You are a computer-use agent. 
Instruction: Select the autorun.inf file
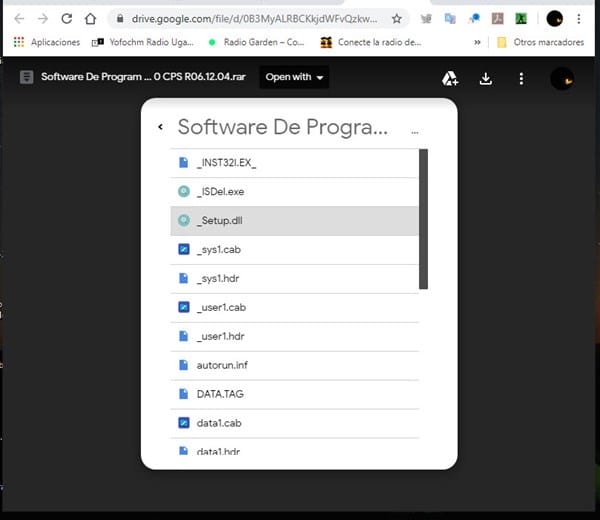[294, 365]
